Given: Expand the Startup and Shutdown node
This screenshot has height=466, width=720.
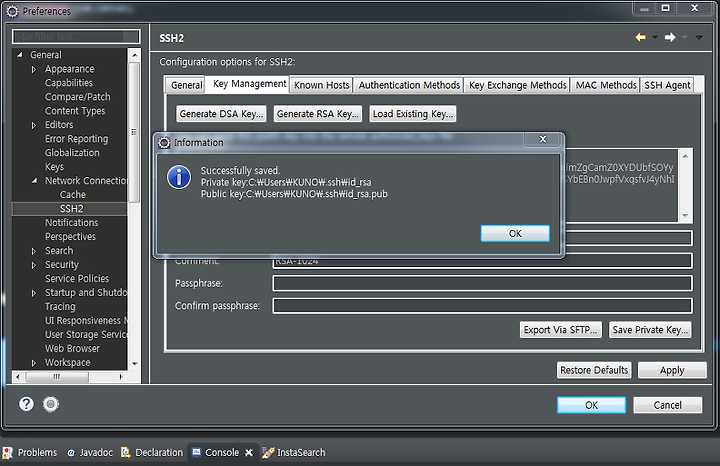Looking at the screenshot, I should click(x=34, y=293).
